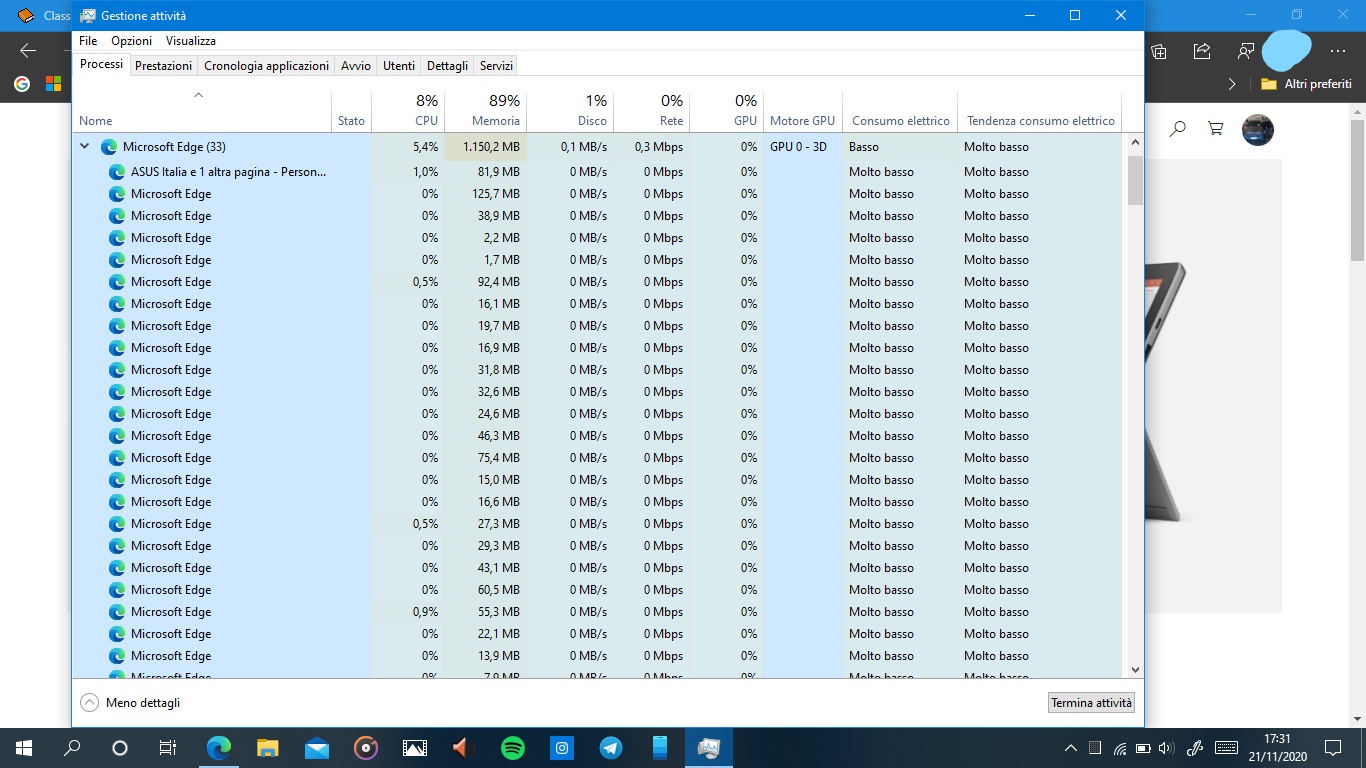Select the Edge process using 2,2 MB

(x=597, y=238)
